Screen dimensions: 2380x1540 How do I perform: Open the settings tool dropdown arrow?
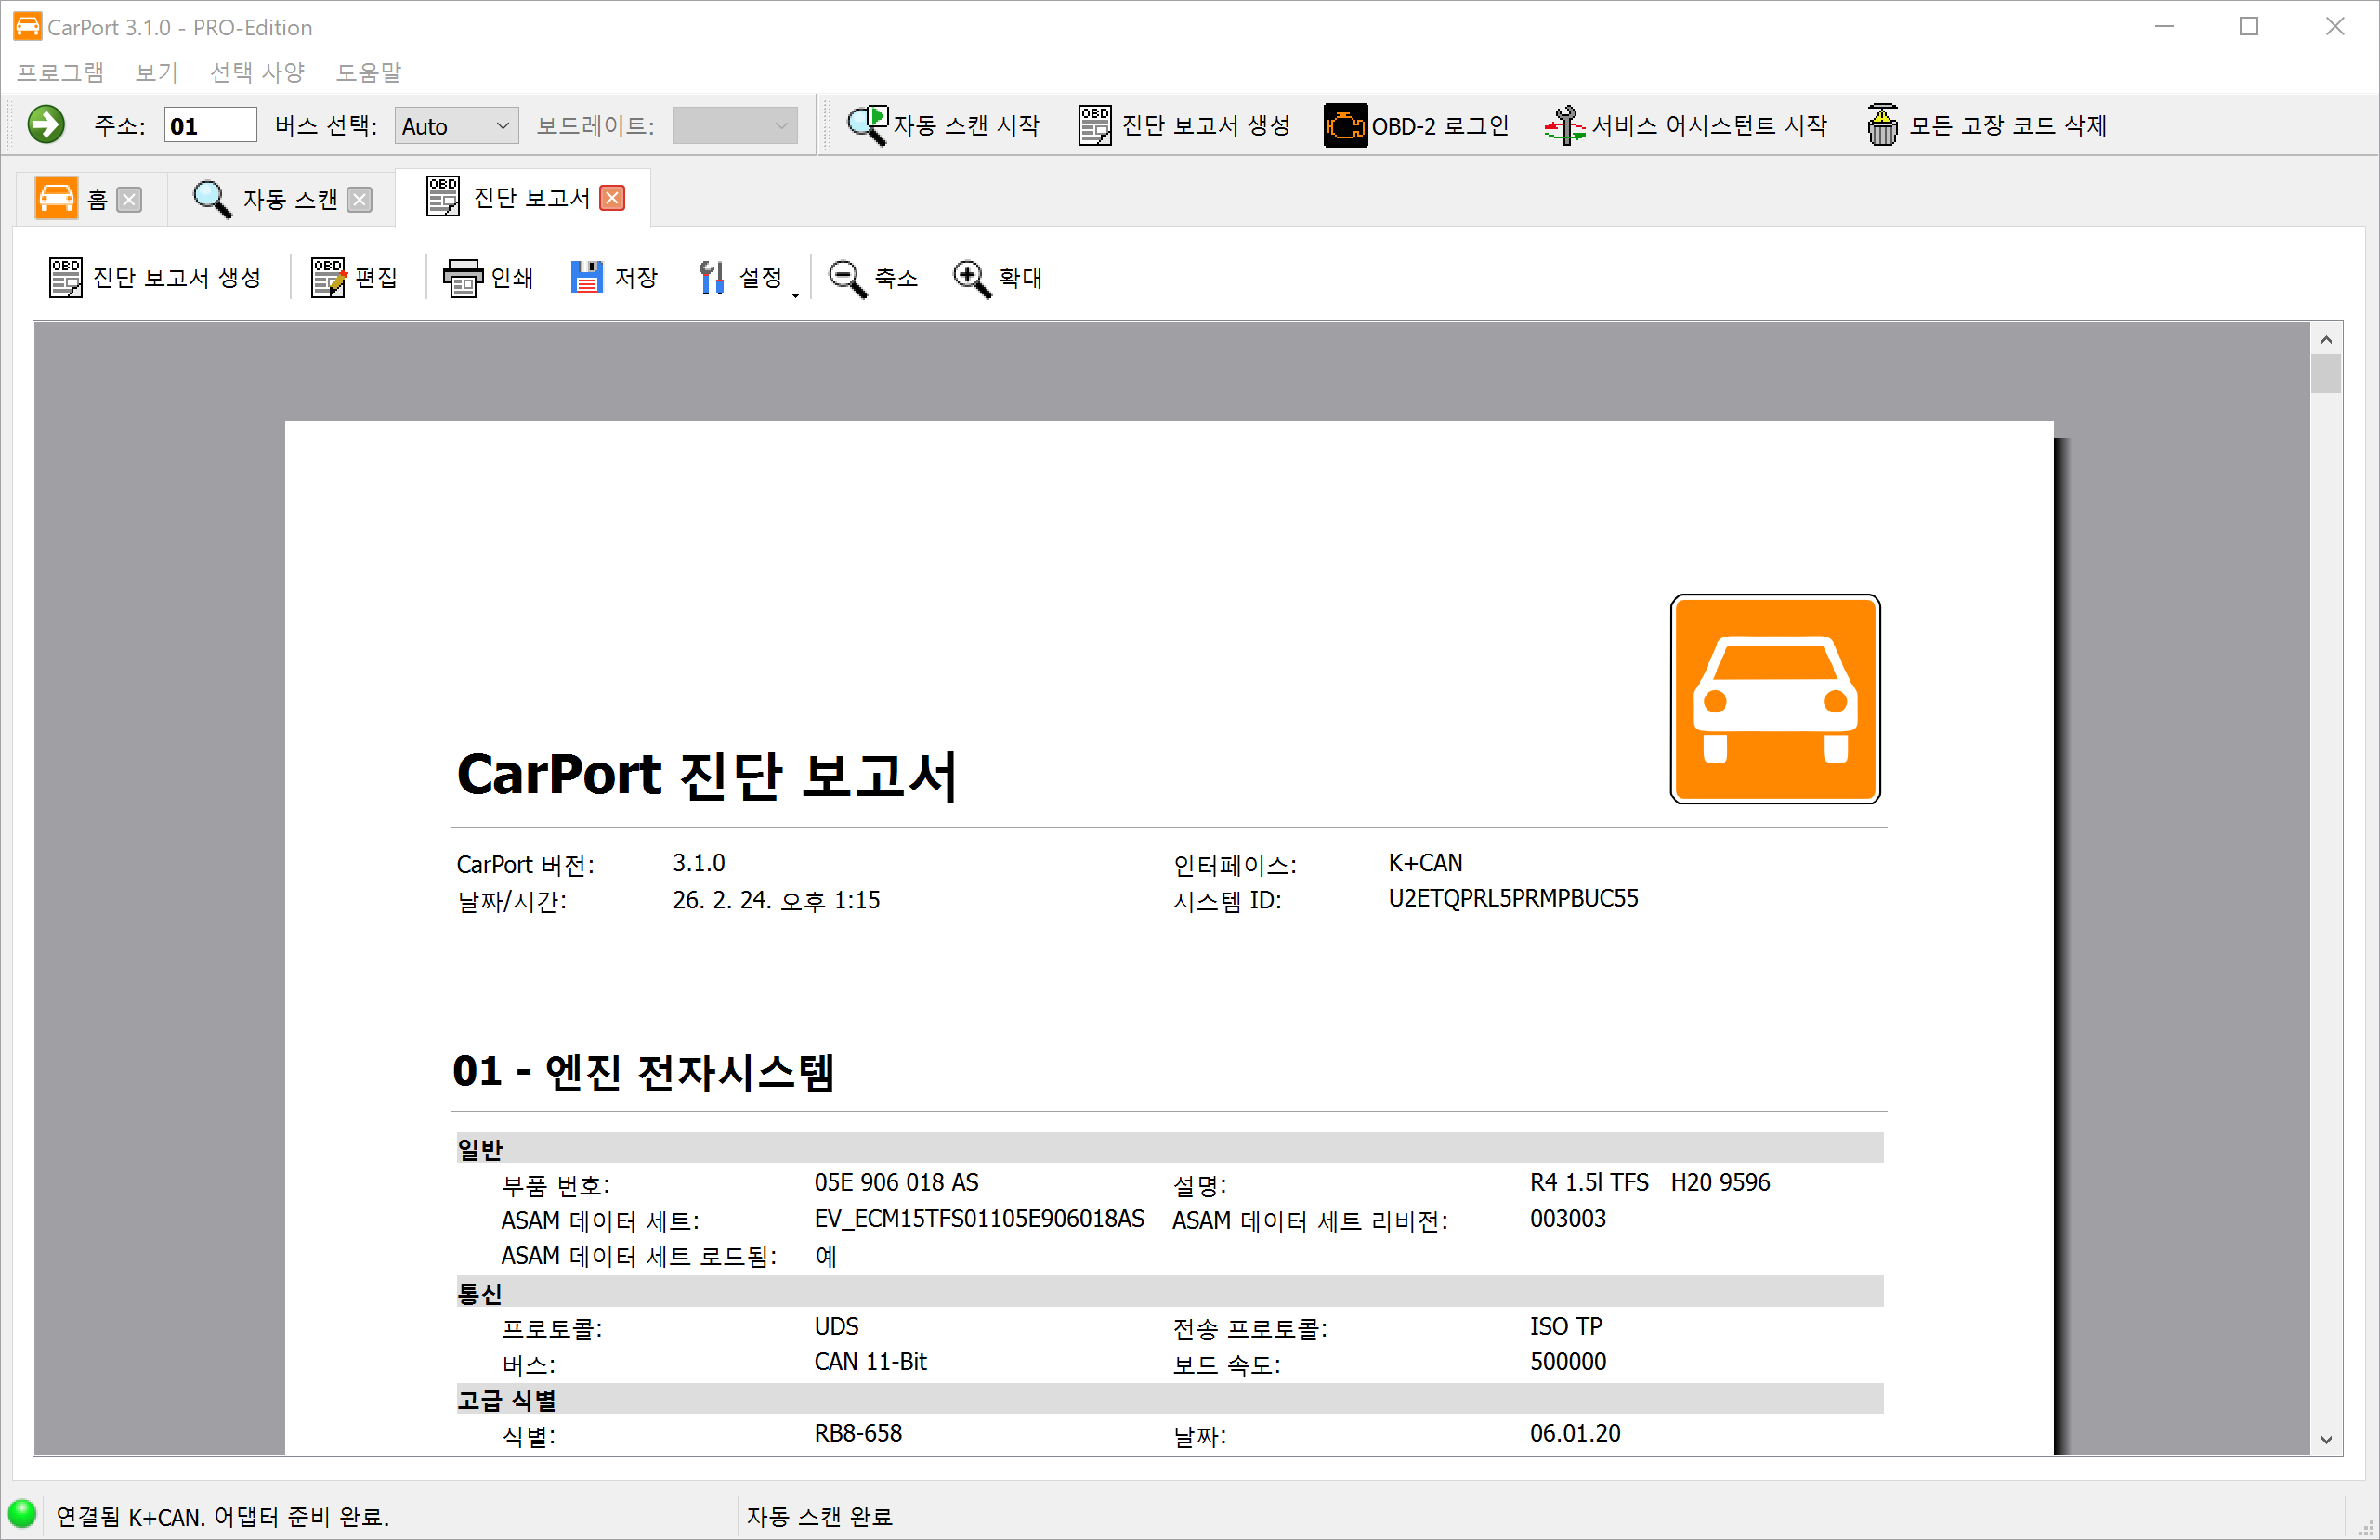795,294
